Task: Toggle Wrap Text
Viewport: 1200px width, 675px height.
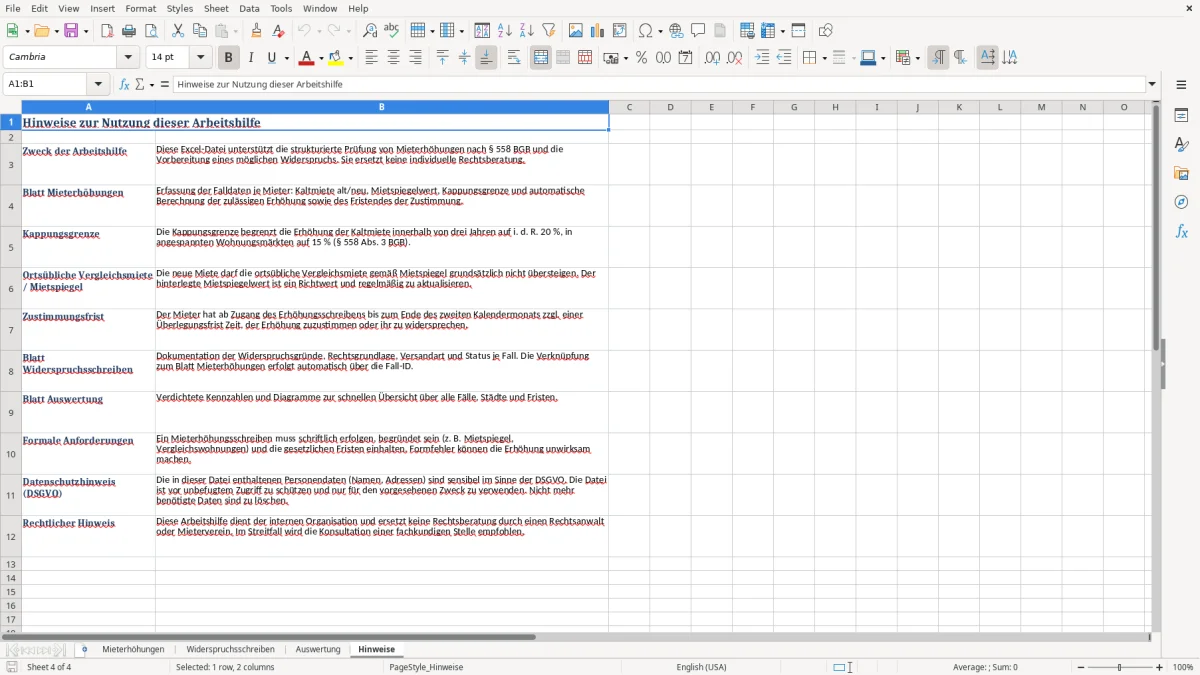Action: (x=514, y=58)
